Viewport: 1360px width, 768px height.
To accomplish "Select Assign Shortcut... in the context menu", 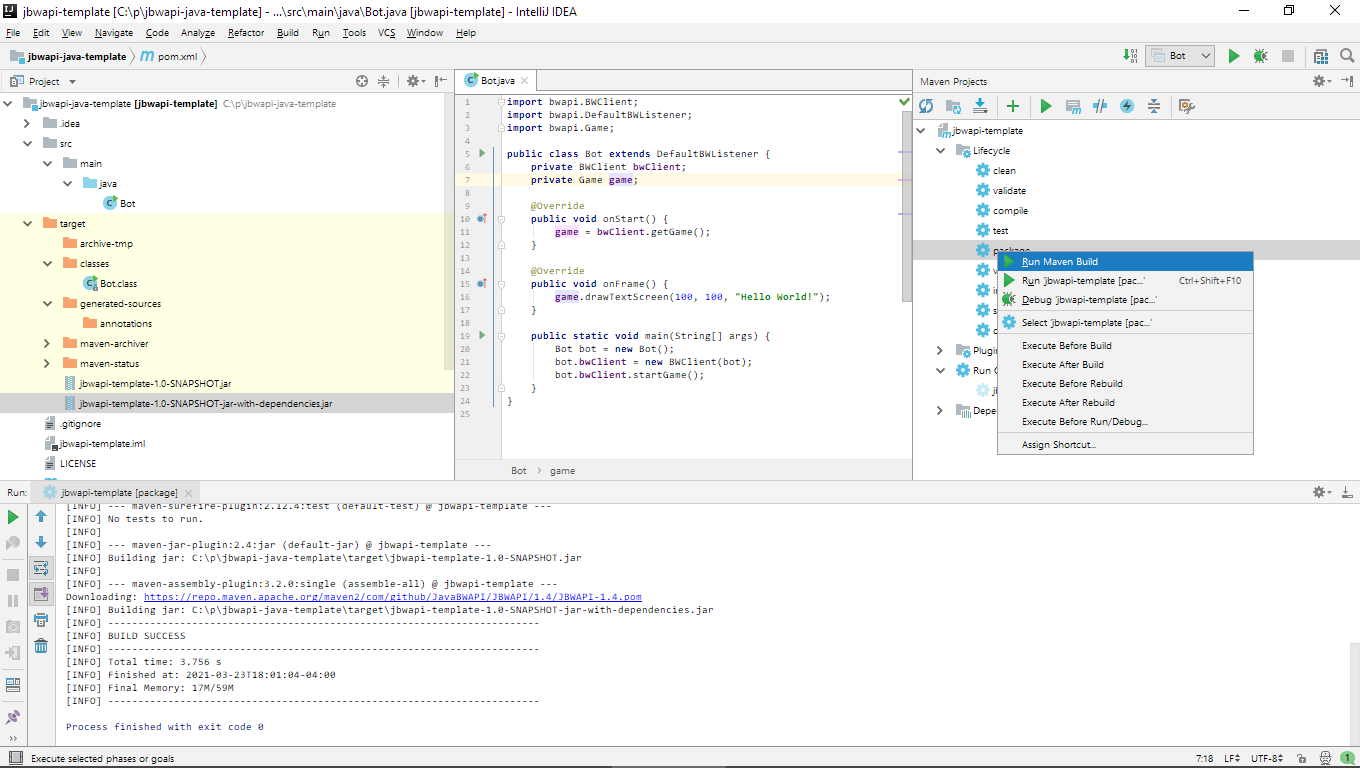I will click(x=1058, y=444).
